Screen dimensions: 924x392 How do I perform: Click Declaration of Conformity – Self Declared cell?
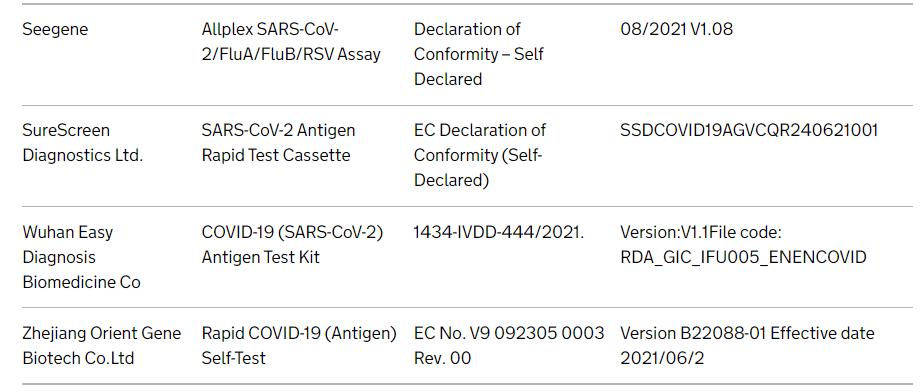tap(478, 54)
